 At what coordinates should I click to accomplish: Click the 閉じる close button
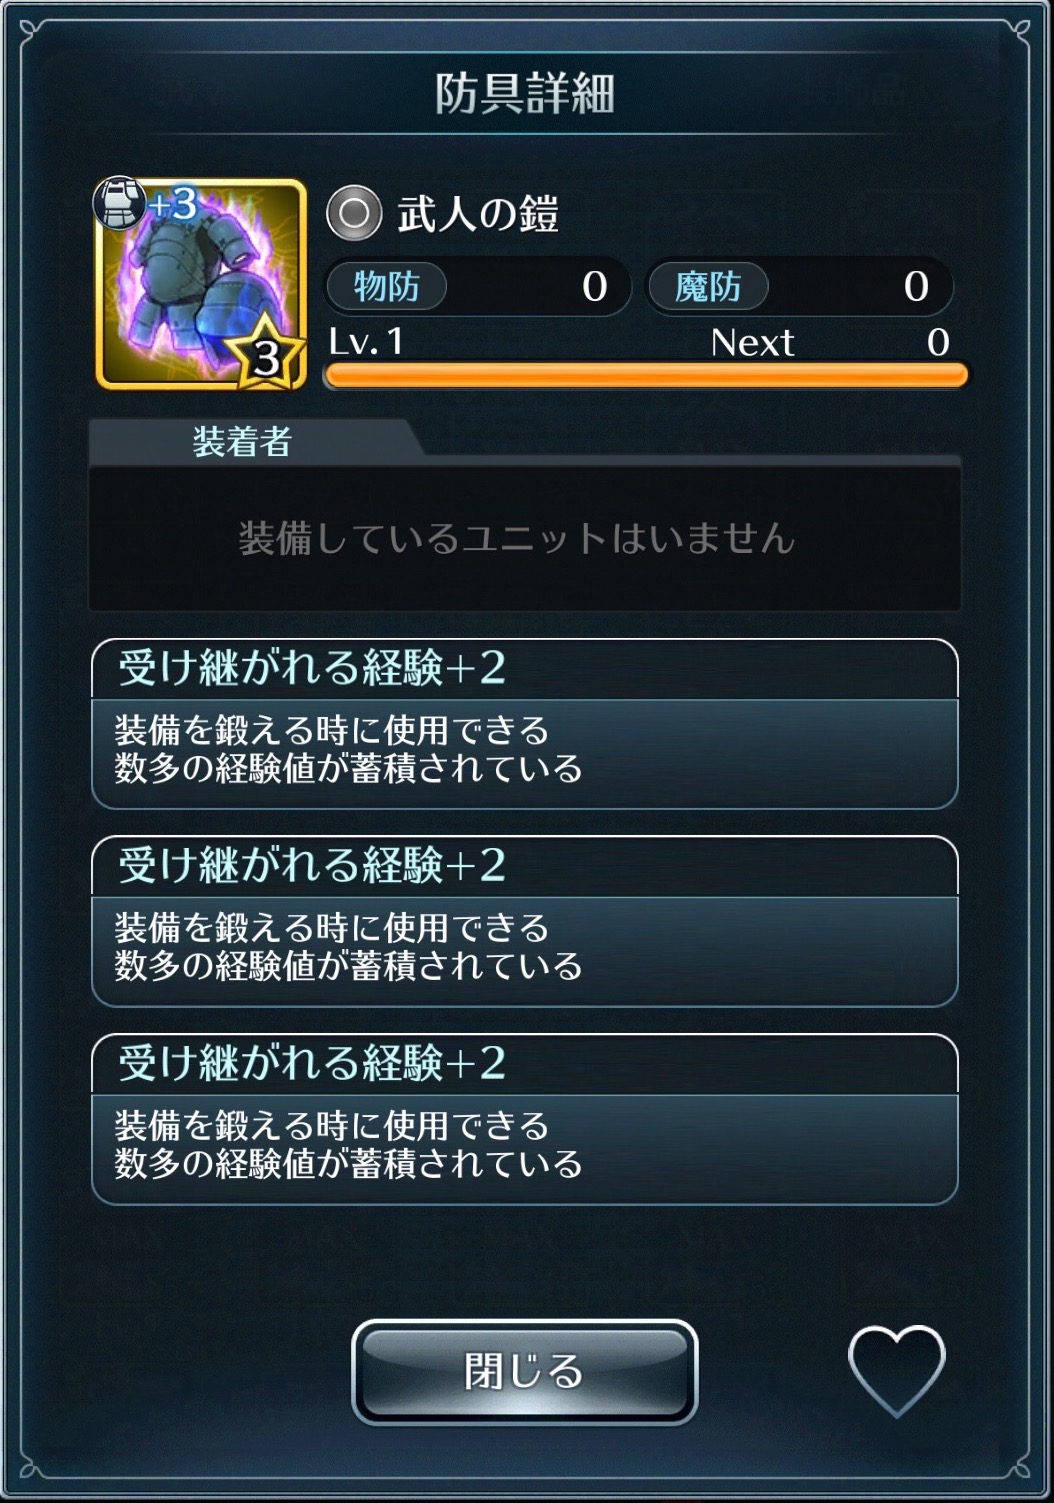coord(524,1372)
